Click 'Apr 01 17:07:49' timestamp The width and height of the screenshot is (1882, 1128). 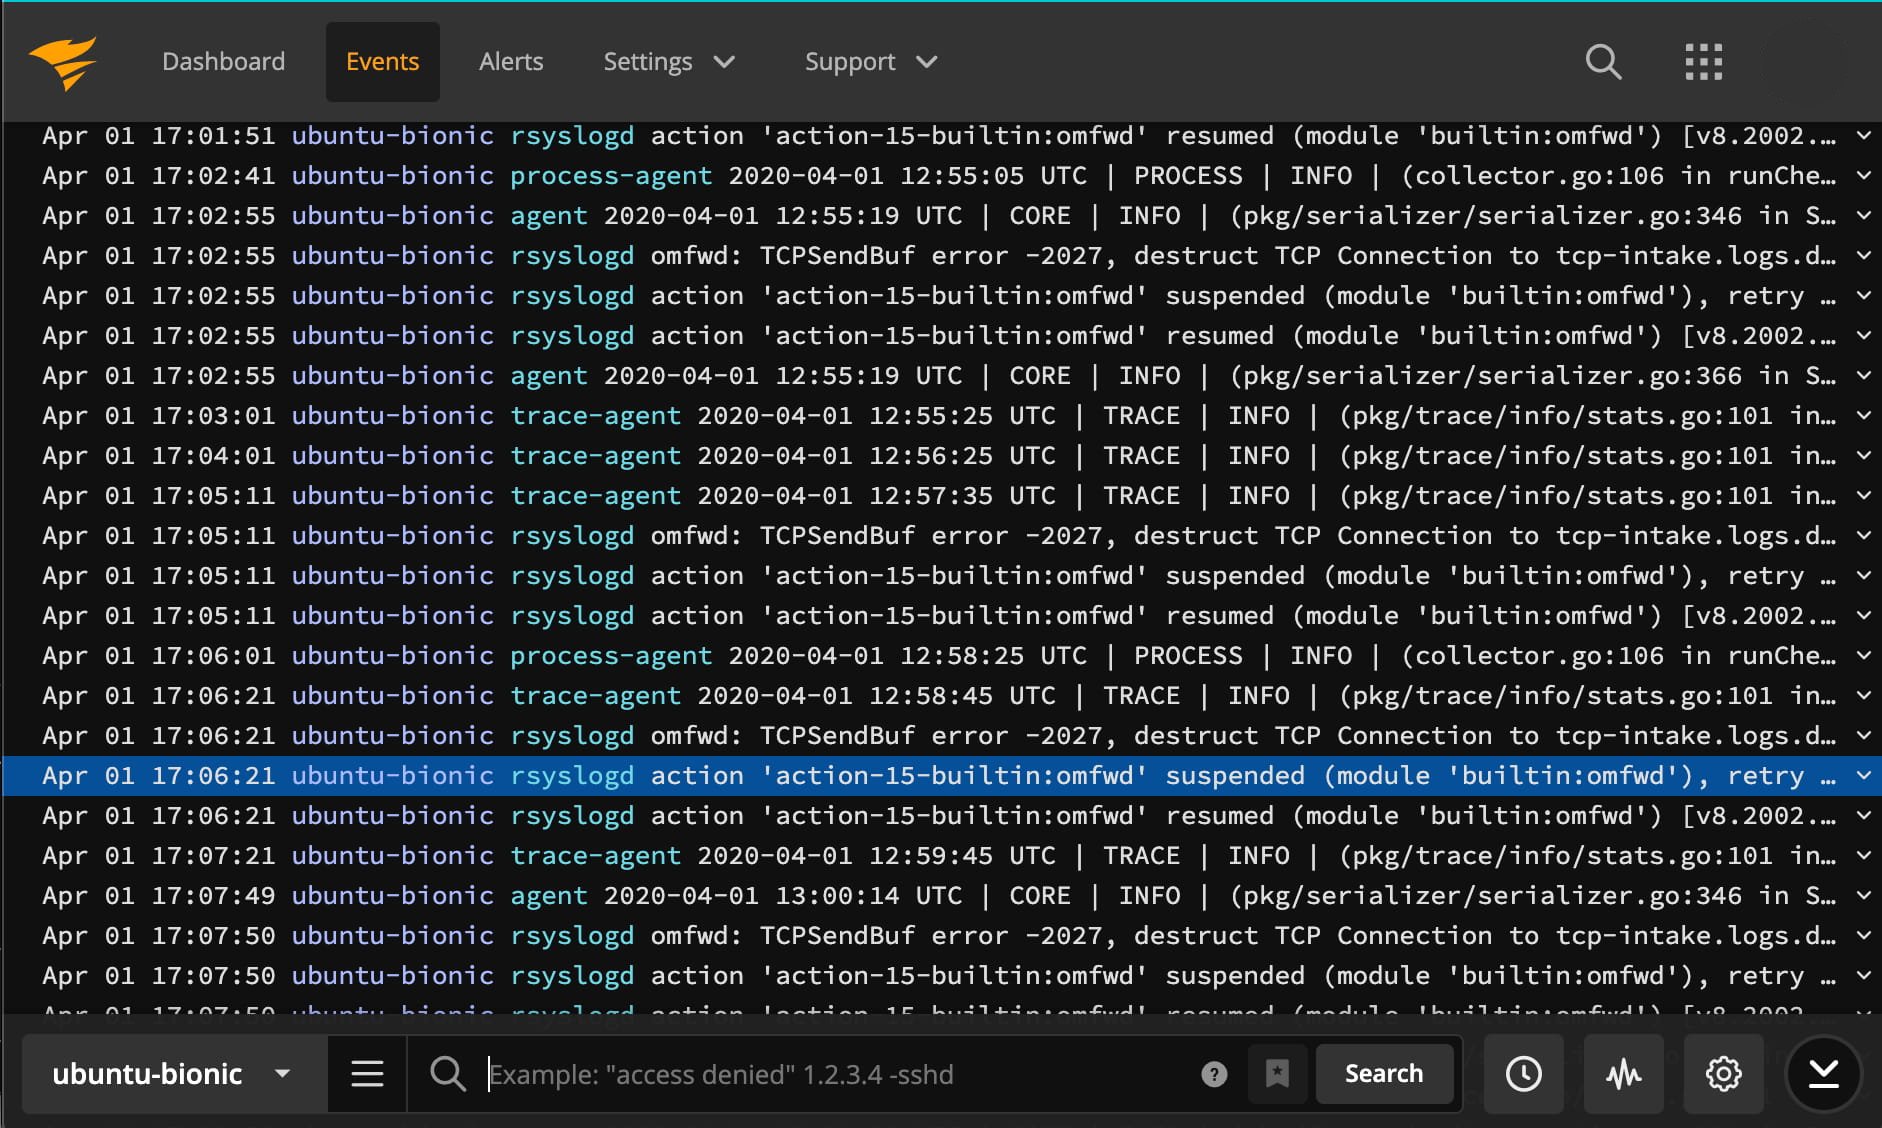[x=158, y=895]
